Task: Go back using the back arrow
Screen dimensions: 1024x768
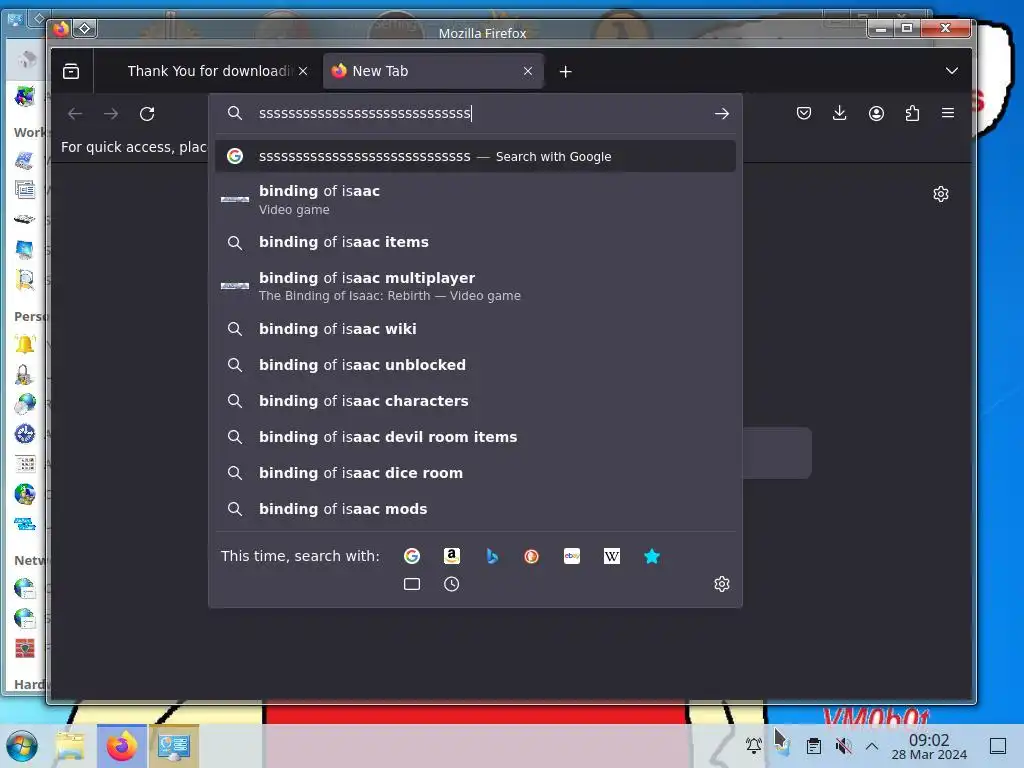Action: pos(75,114)
